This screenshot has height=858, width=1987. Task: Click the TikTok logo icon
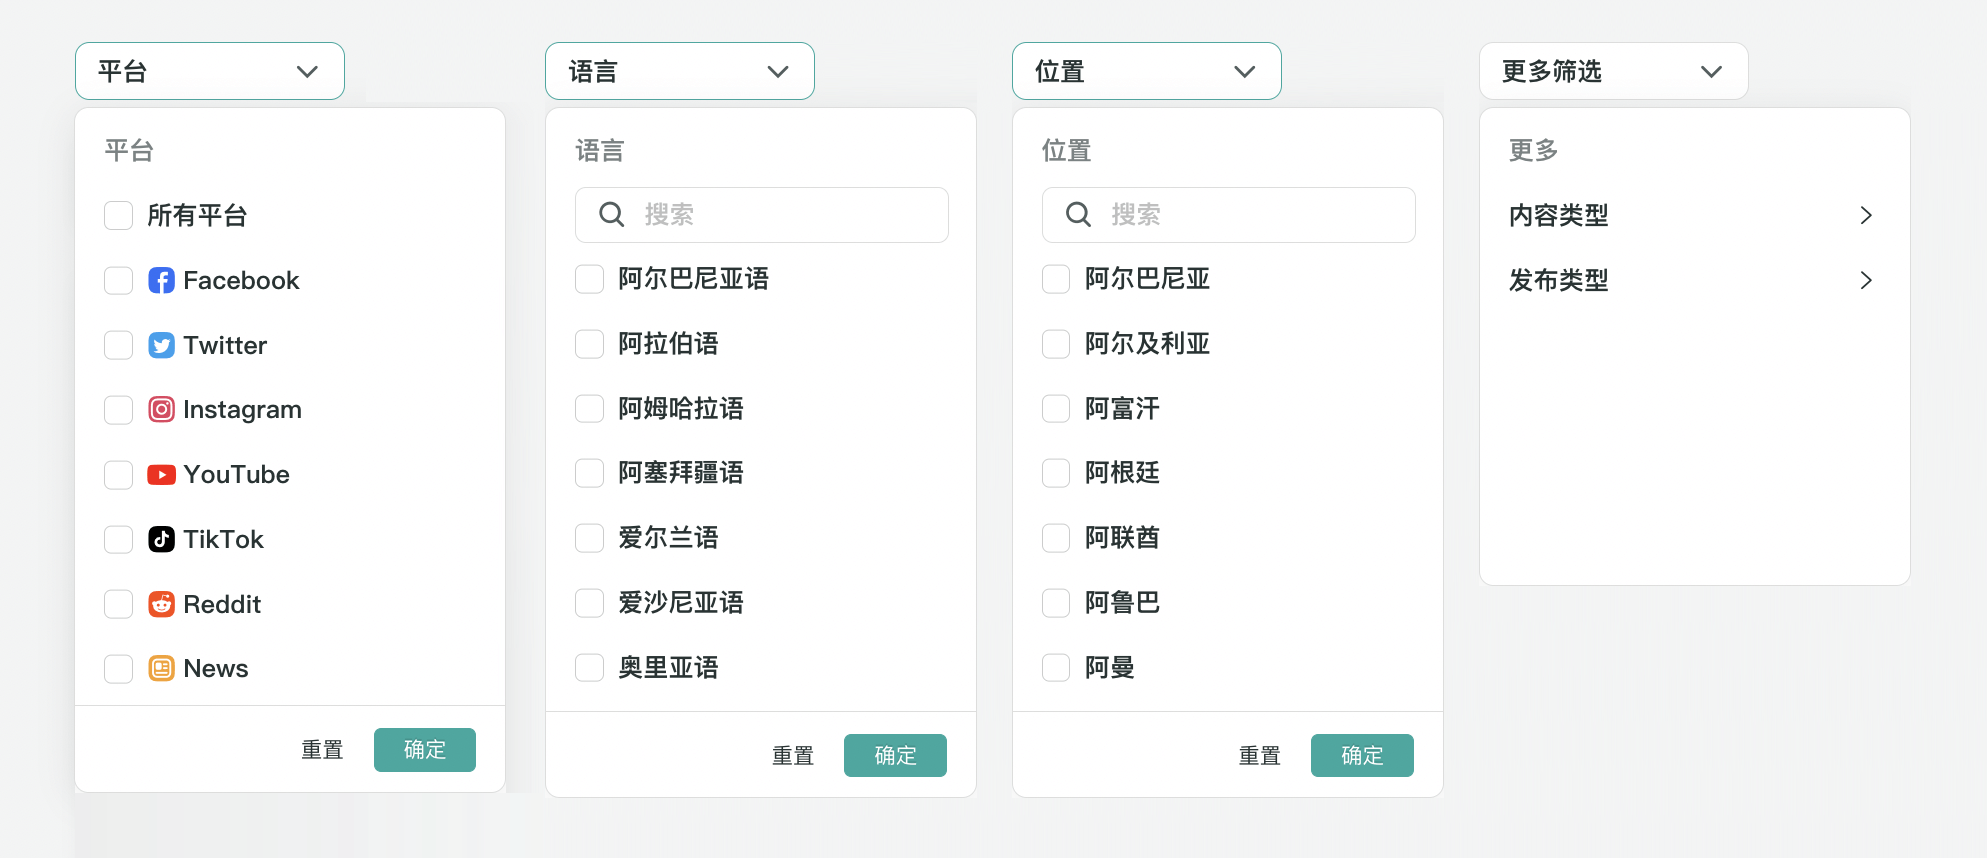[161, 540]
